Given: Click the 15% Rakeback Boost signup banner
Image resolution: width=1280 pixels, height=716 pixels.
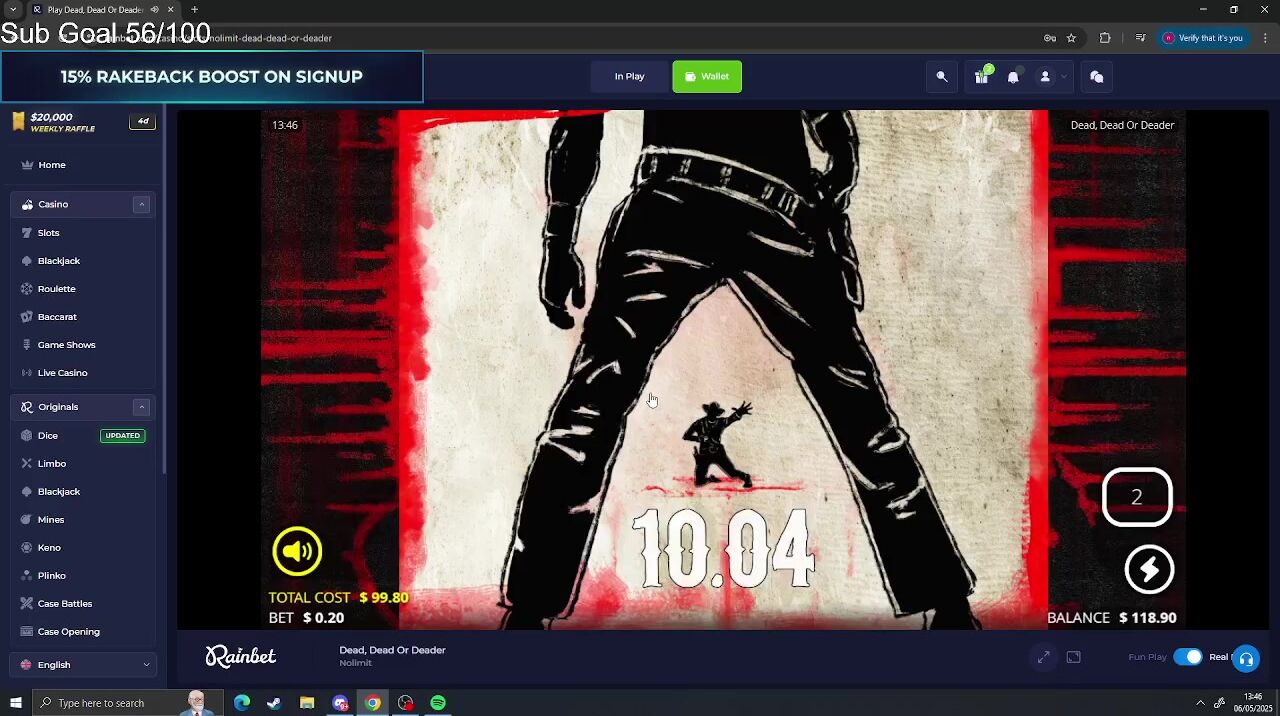Looking at the screenshot, I should point(211,77).
